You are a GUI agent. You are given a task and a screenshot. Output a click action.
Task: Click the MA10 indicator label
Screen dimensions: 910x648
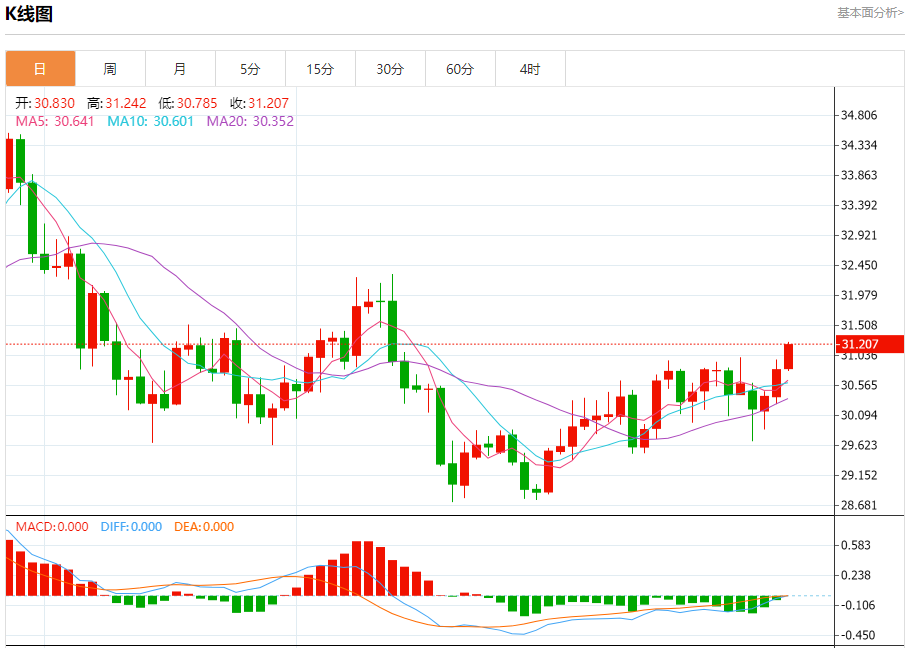click(150, 121)
